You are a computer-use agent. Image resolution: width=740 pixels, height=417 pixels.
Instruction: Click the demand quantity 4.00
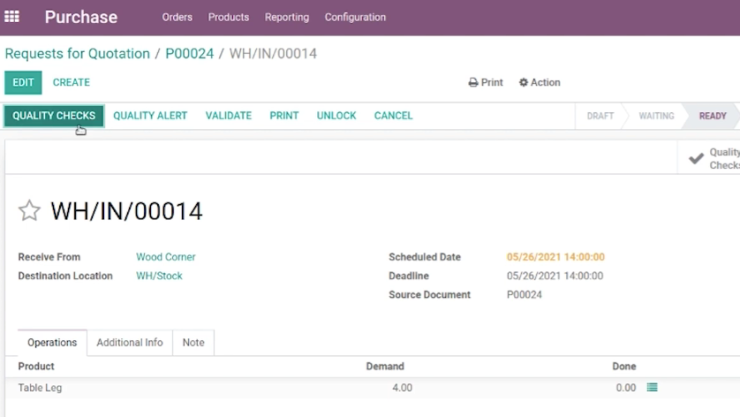(x=402, y=388)
